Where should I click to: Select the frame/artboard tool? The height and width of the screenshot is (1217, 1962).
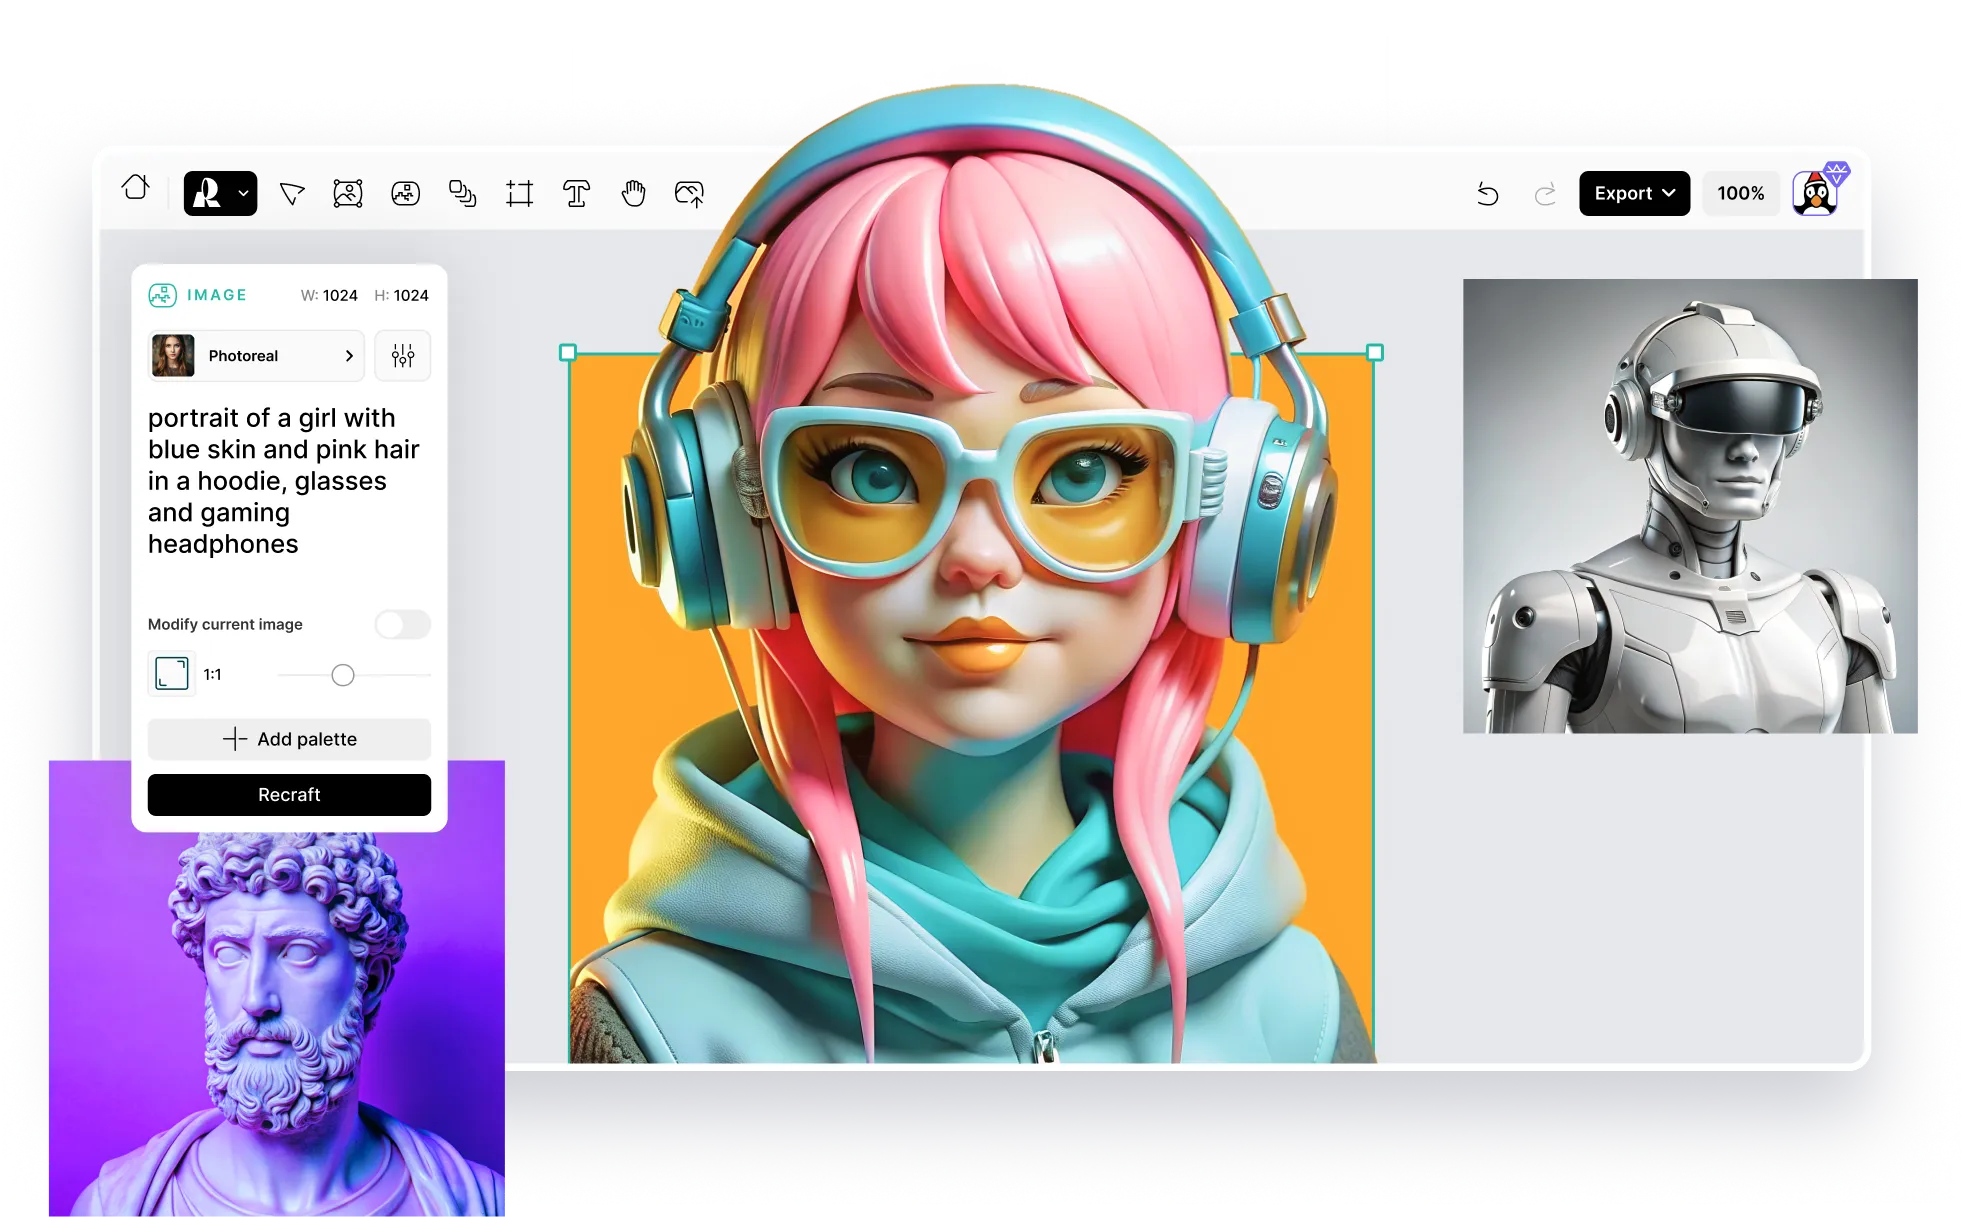[519, 193]
